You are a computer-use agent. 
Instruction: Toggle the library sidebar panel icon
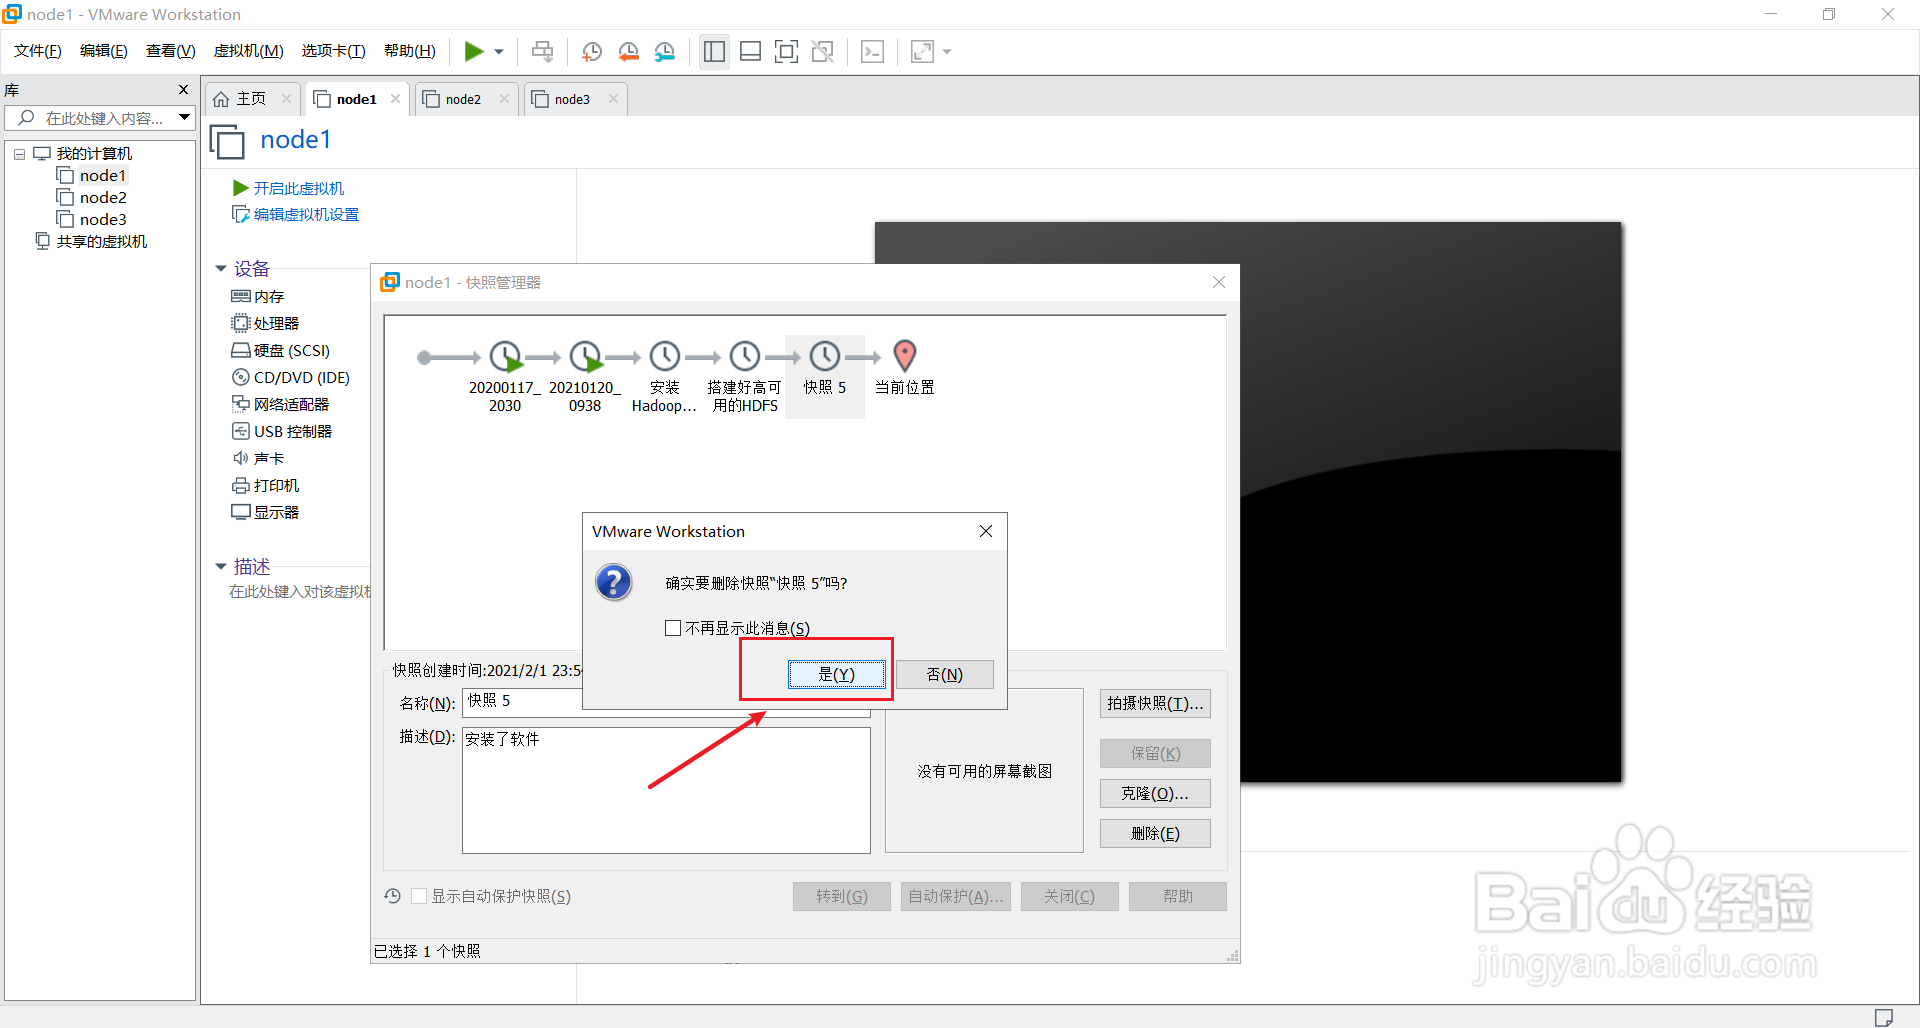[714, 51]
